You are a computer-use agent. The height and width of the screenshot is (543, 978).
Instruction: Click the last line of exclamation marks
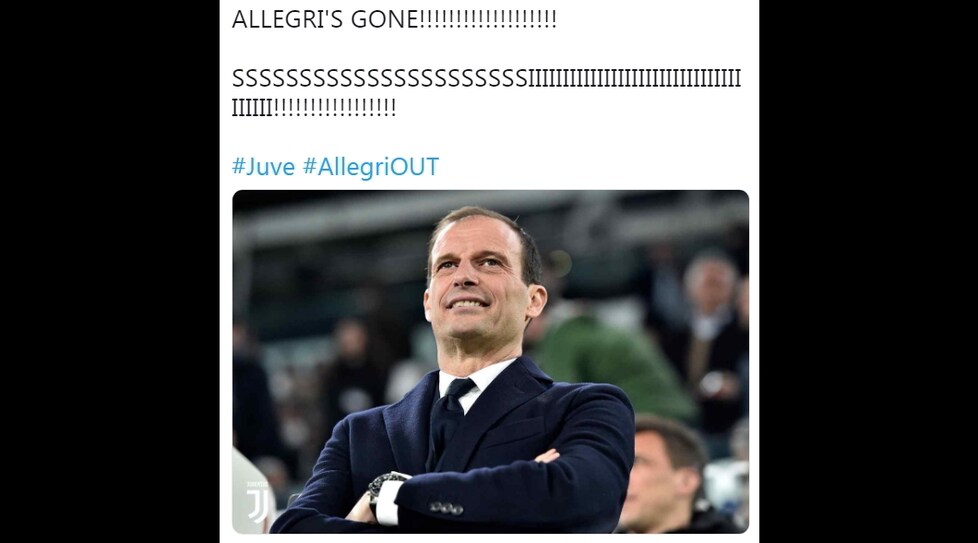click(314, 108)
